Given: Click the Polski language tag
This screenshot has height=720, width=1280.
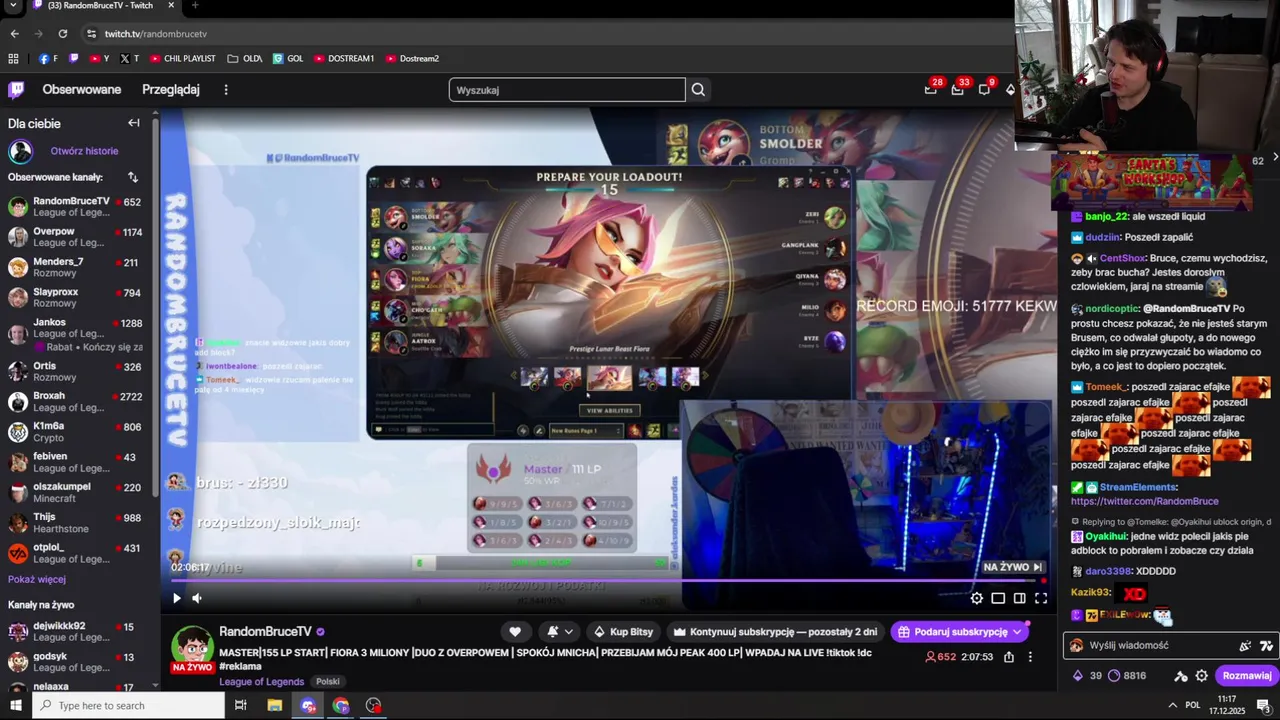Looking at the screenshot, I should (x=328, y=682).
